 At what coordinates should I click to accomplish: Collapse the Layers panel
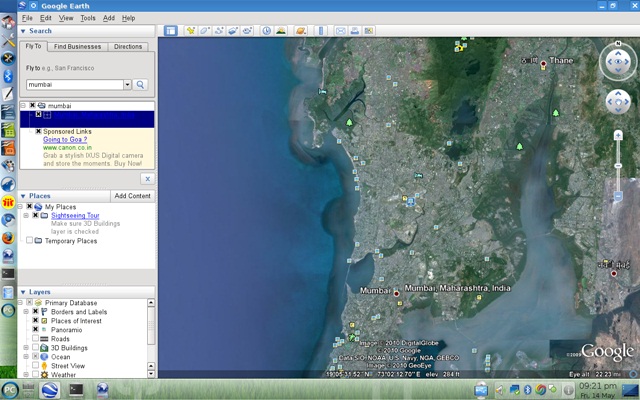click(x=24, y=292)
